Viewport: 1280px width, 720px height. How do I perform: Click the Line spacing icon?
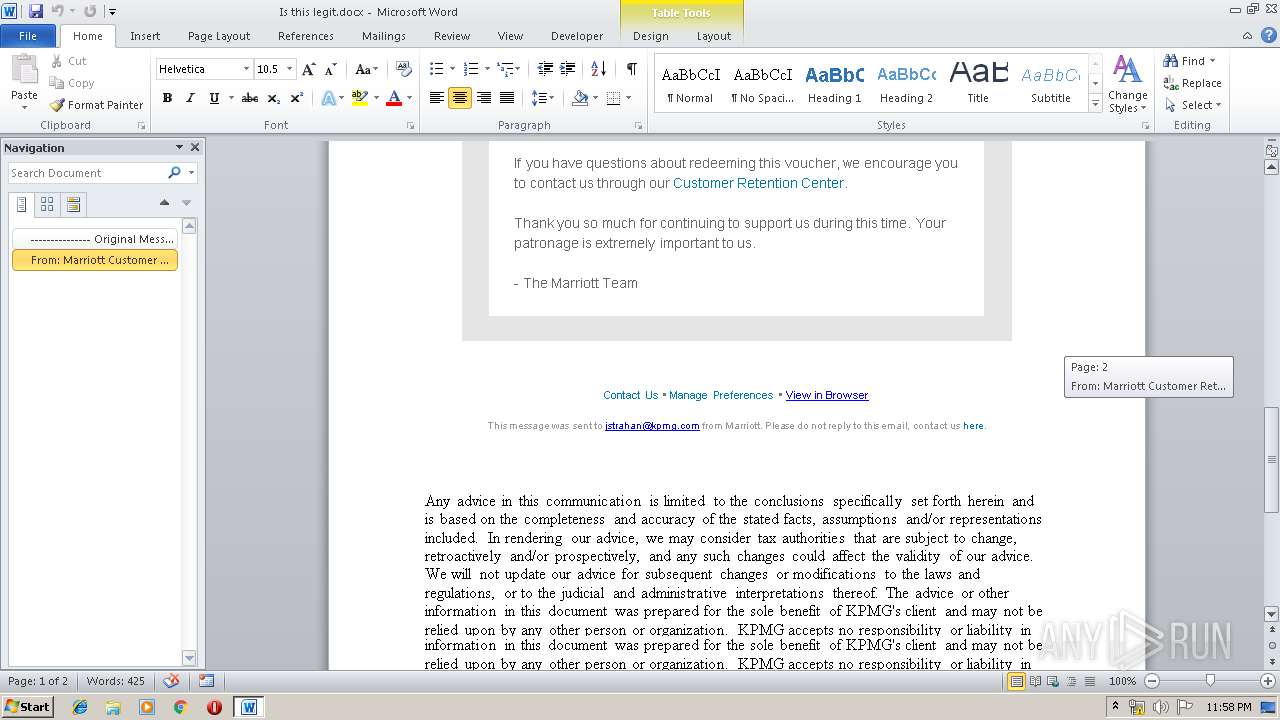pos(539,98)
